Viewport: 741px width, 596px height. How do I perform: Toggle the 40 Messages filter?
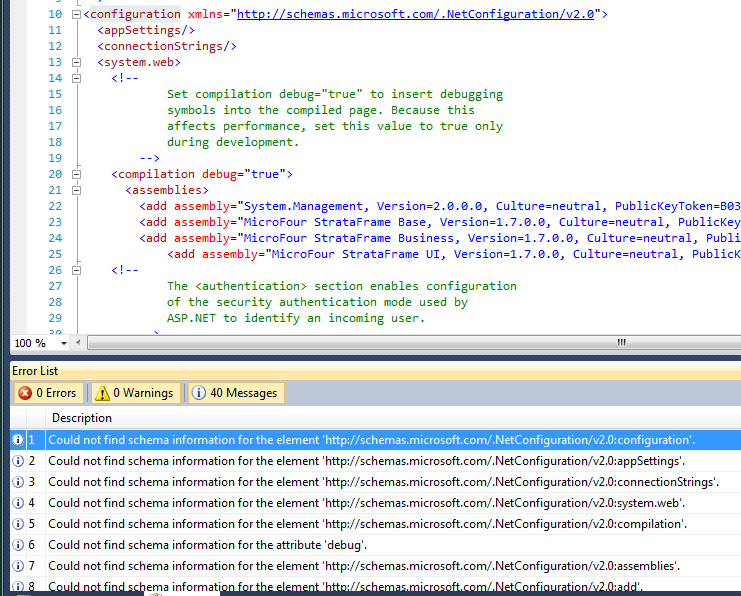[x=235, y=393]
